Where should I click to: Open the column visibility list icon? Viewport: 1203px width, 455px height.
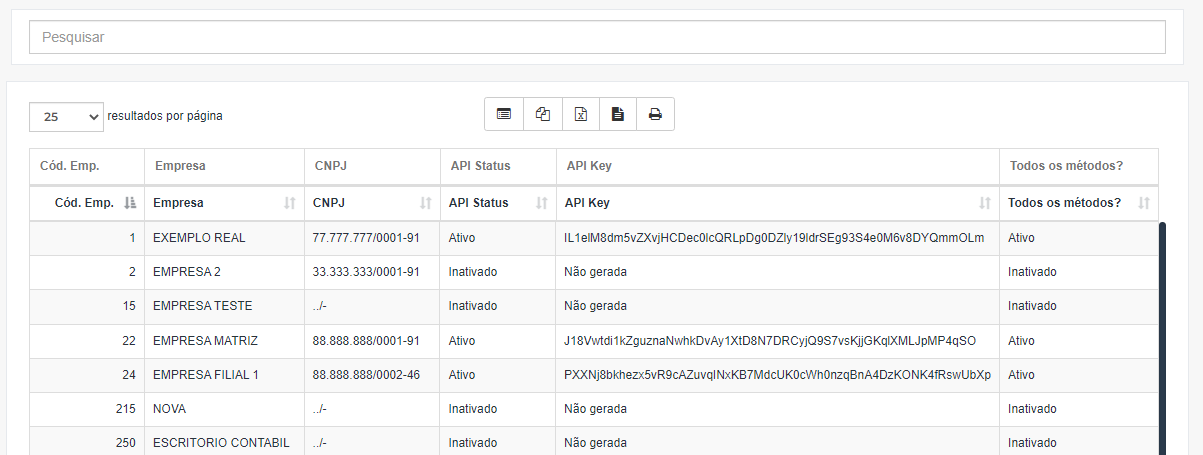click(x=504, y=114)
